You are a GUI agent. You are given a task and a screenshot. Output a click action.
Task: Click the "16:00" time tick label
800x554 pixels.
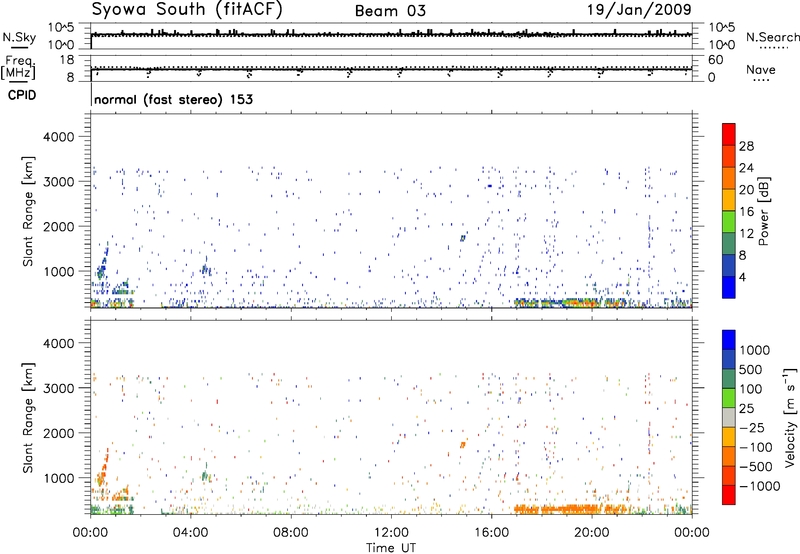(491, 533)
